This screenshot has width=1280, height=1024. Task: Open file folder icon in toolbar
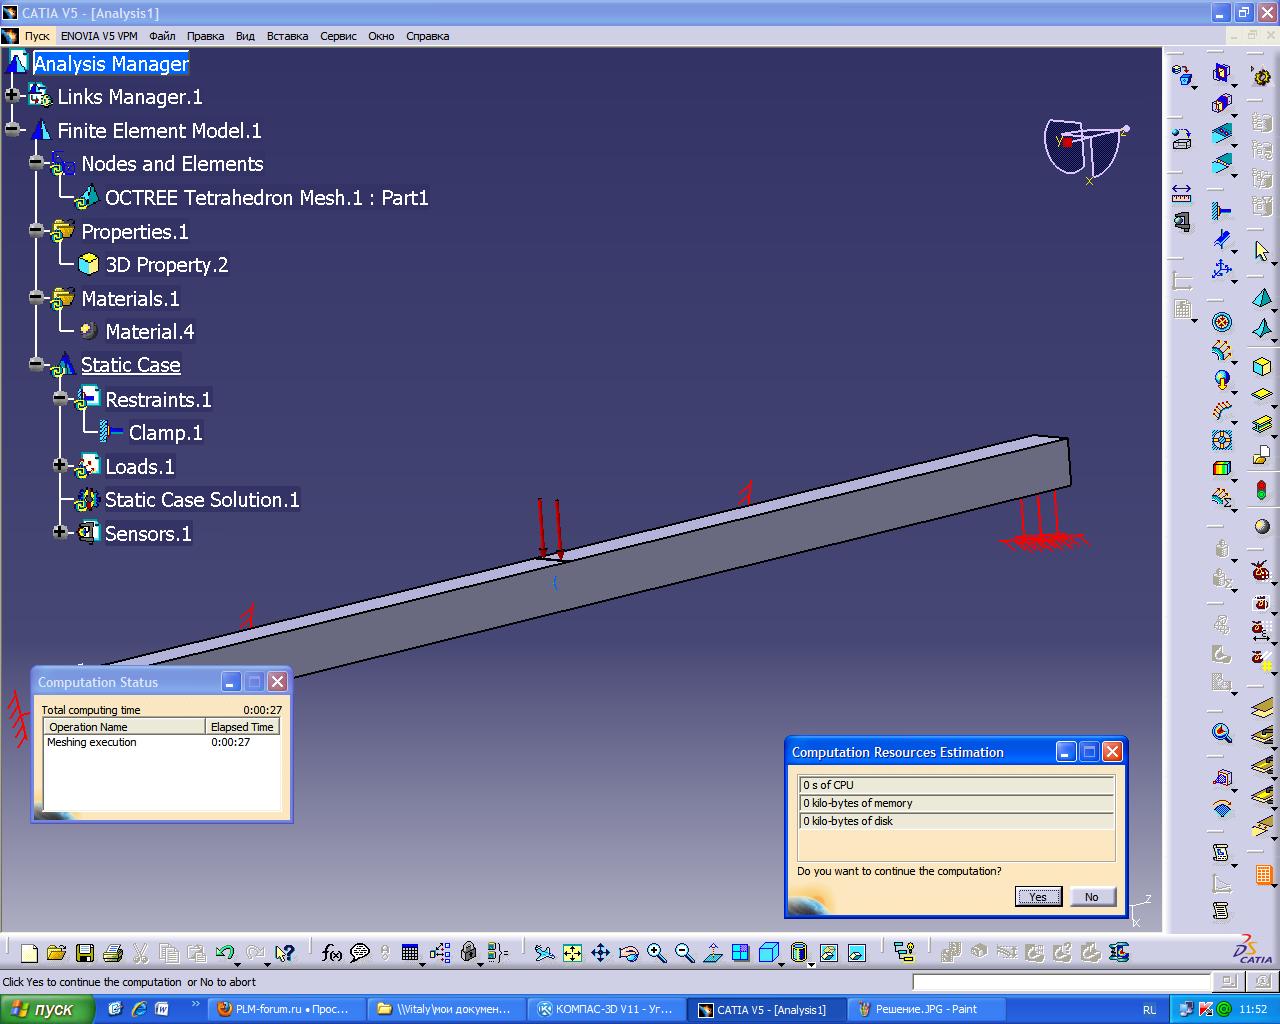click(x=56, y=953)
